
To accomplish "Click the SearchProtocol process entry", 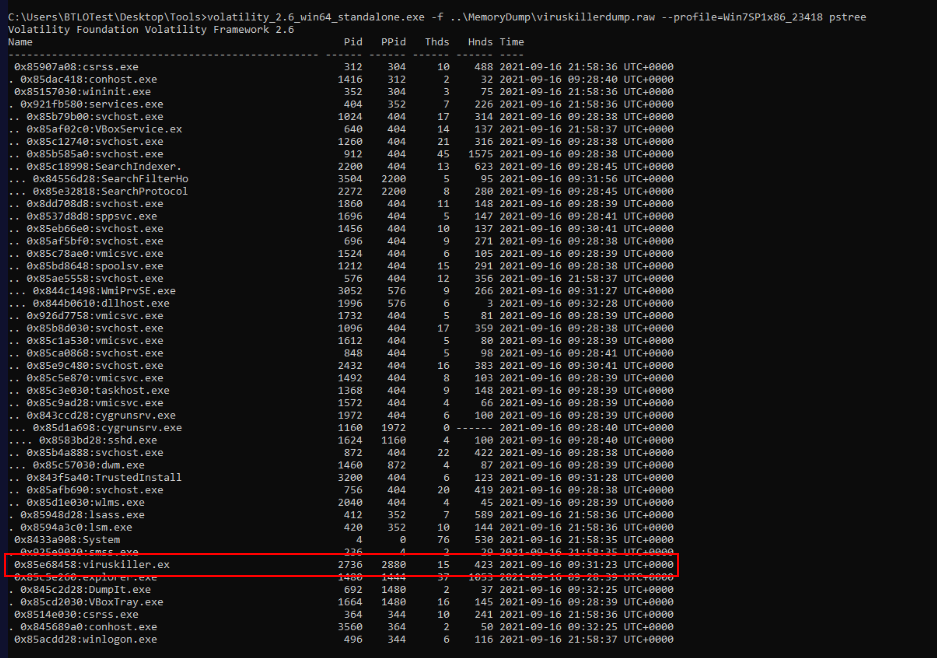I will pyautogui.click(x=111, y=192).
